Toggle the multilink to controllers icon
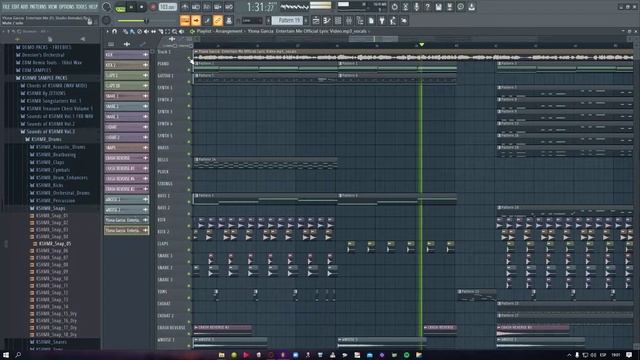The image size is (640, 360). click(218, 20)
